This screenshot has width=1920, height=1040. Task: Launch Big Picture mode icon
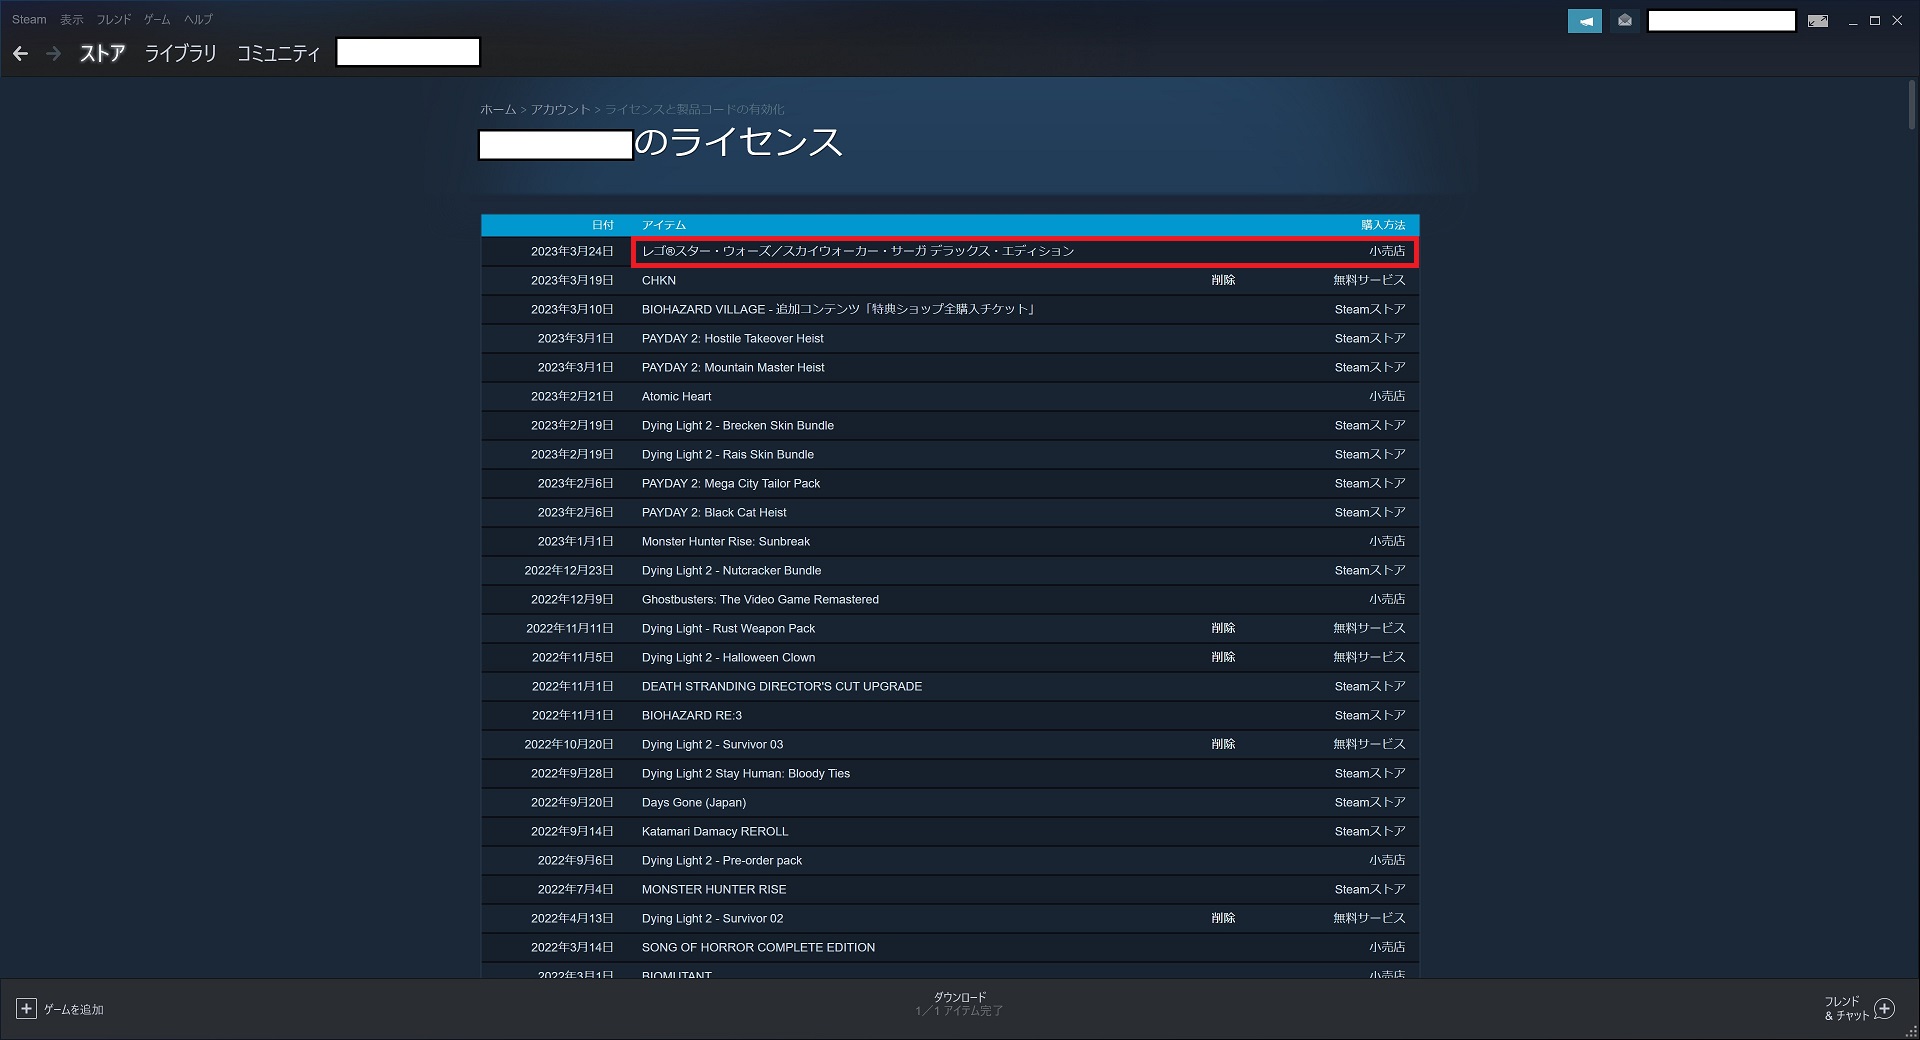click(1818, 21)
